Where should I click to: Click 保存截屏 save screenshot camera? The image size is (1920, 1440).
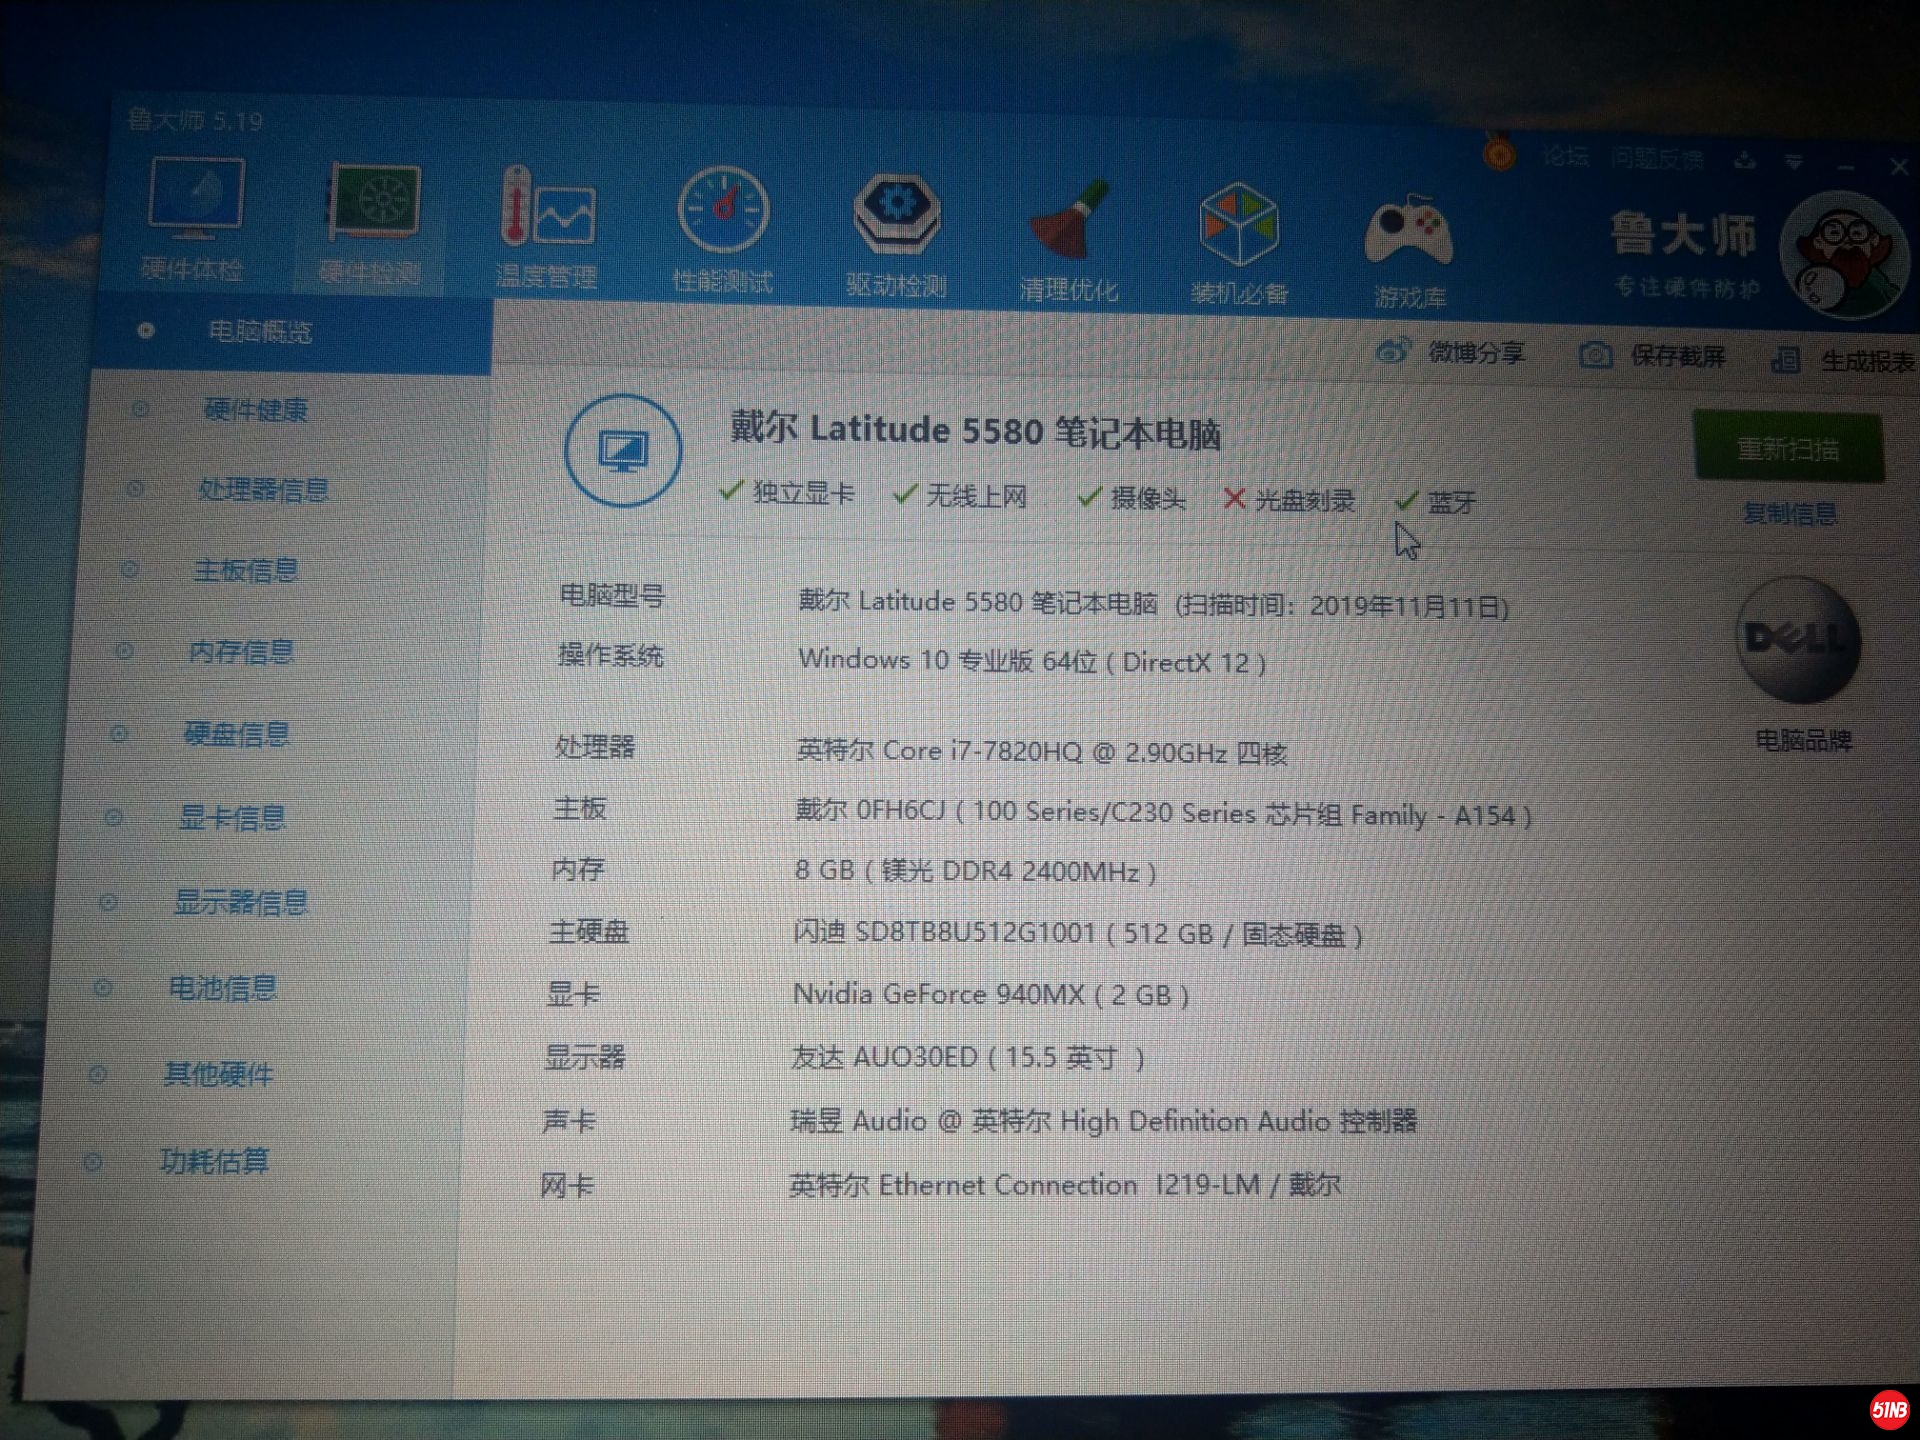(x=1595, y=355)
